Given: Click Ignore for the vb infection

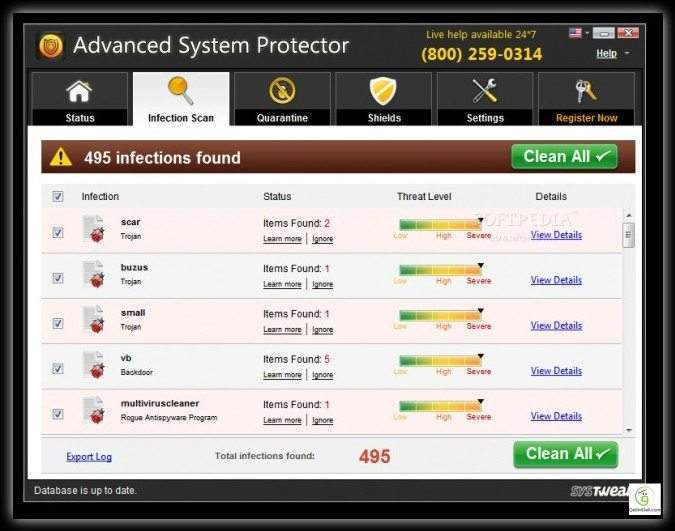Looking at the screenshot, I should [x=322, y=375].
